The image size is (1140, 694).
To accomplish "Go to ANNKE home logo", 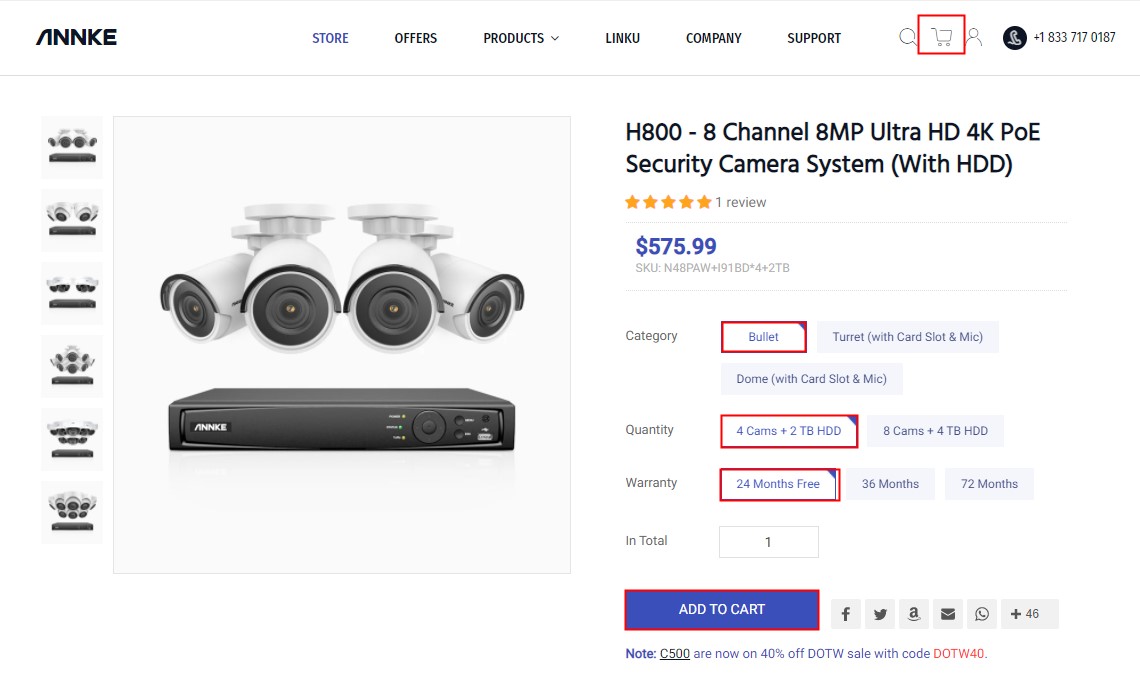I will click(x=76, y=37).
